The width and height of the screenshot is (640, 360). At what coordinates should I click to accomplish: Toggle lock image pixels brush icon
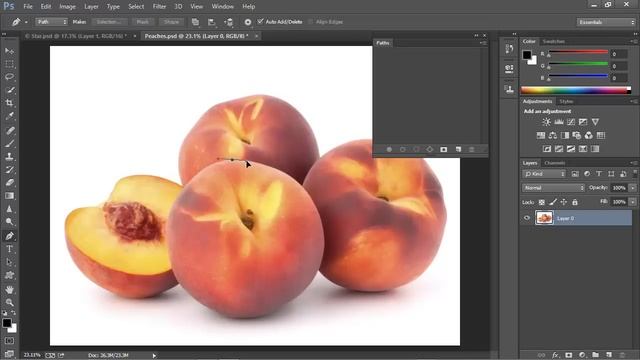pos(553,202)
